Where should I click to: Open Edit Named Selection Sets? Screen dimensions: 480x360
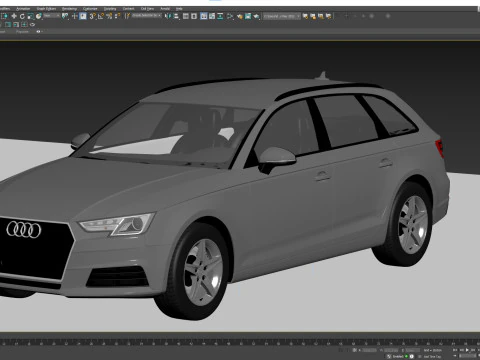coord(127,16)
